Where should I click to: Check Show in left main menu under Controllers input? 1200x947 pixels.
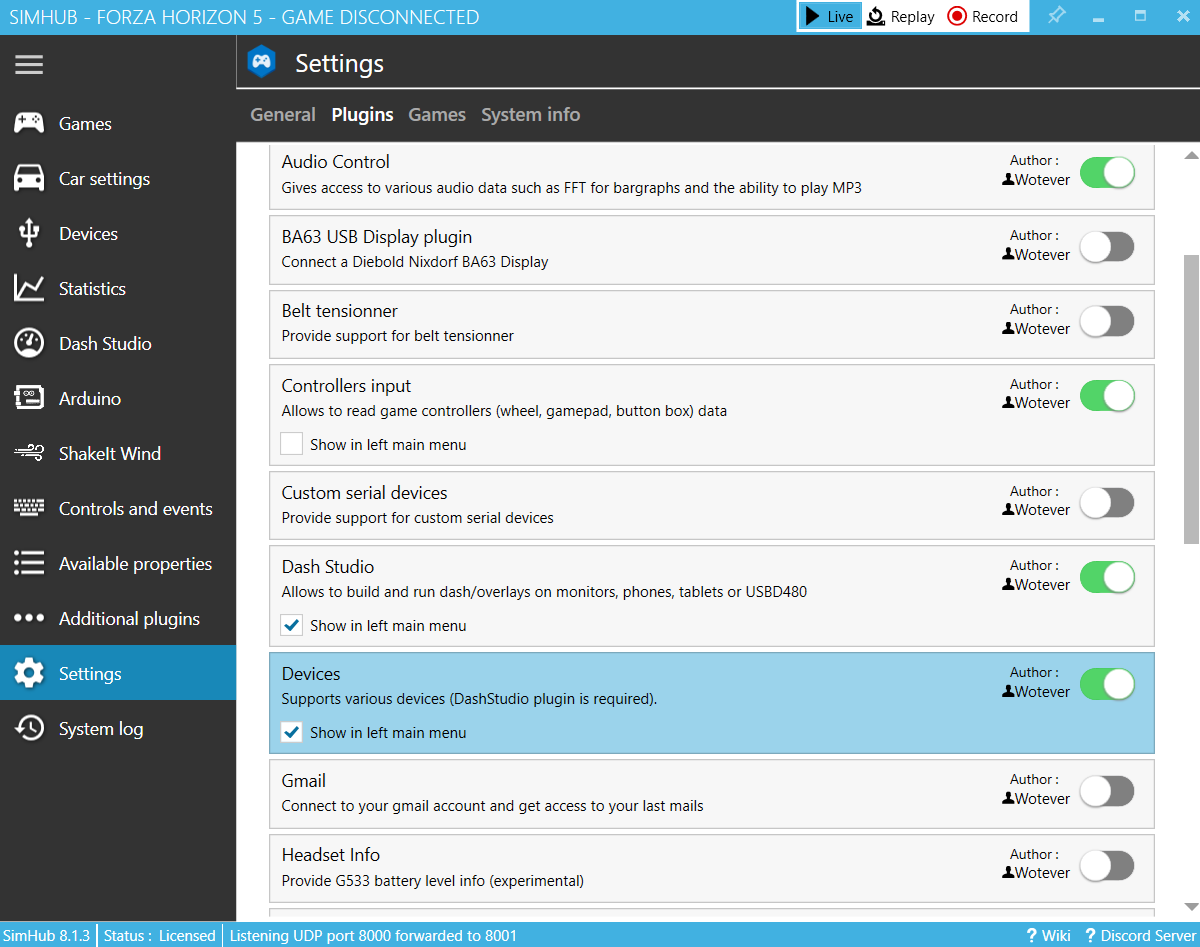tap(292, 444)
